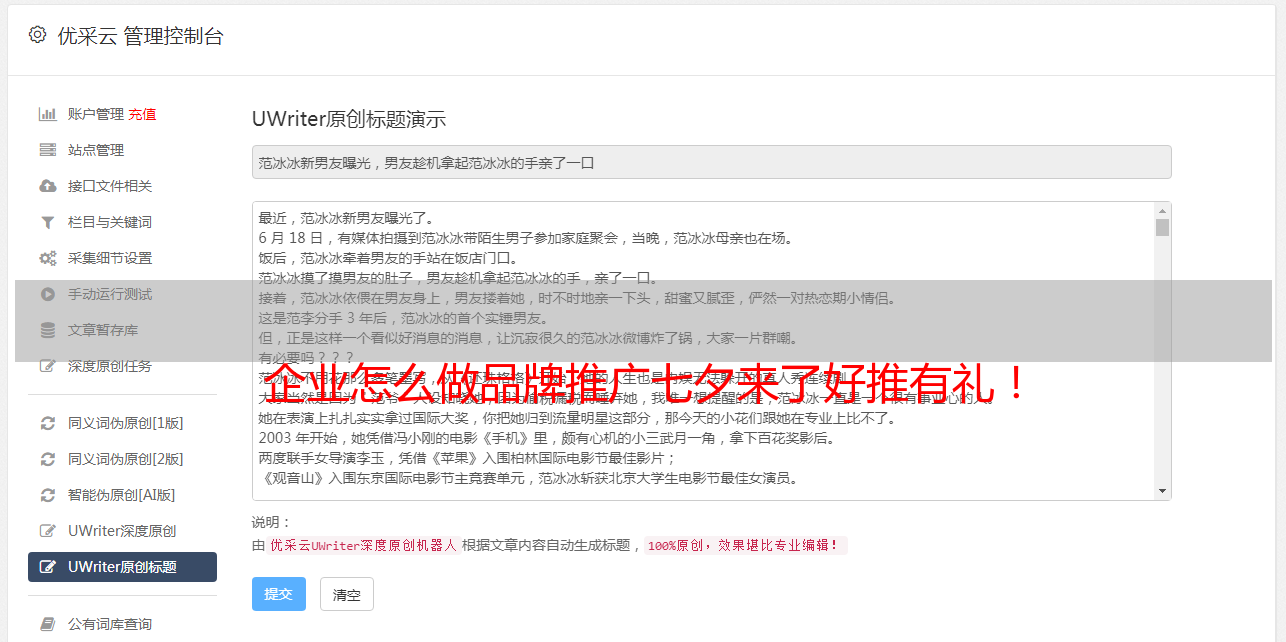Click the text area scrollbar down arrow

tap(1162, 490)
